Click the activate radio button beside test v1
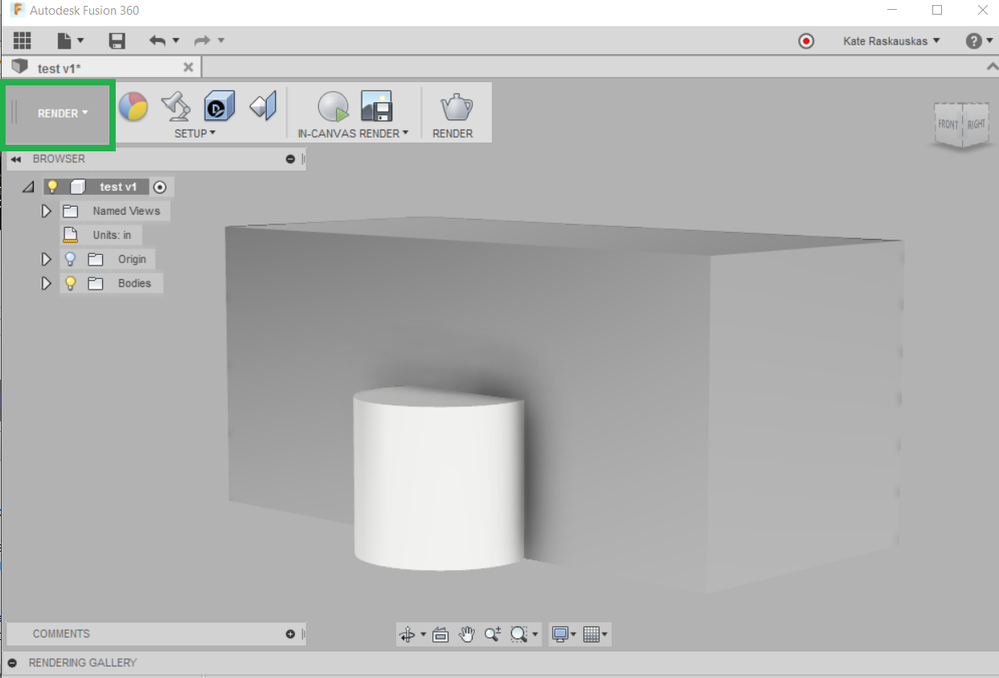Image resolution: width=999 pixels, height=678 pixels. pyautogui.click(x=160, y=187)
